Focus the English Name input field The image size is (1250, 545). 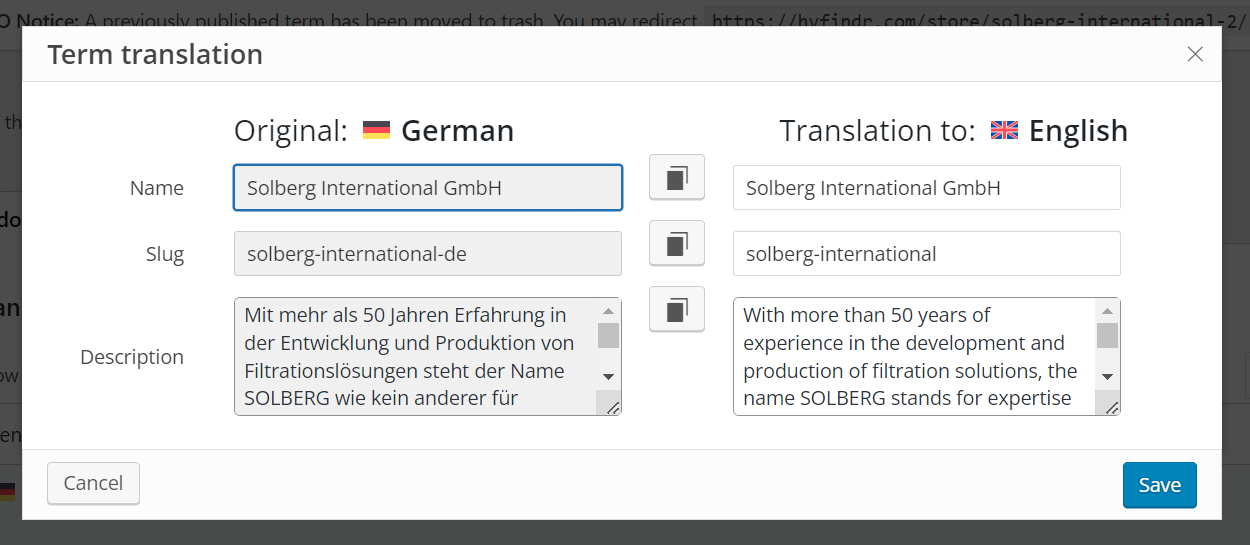coord(927,188)
